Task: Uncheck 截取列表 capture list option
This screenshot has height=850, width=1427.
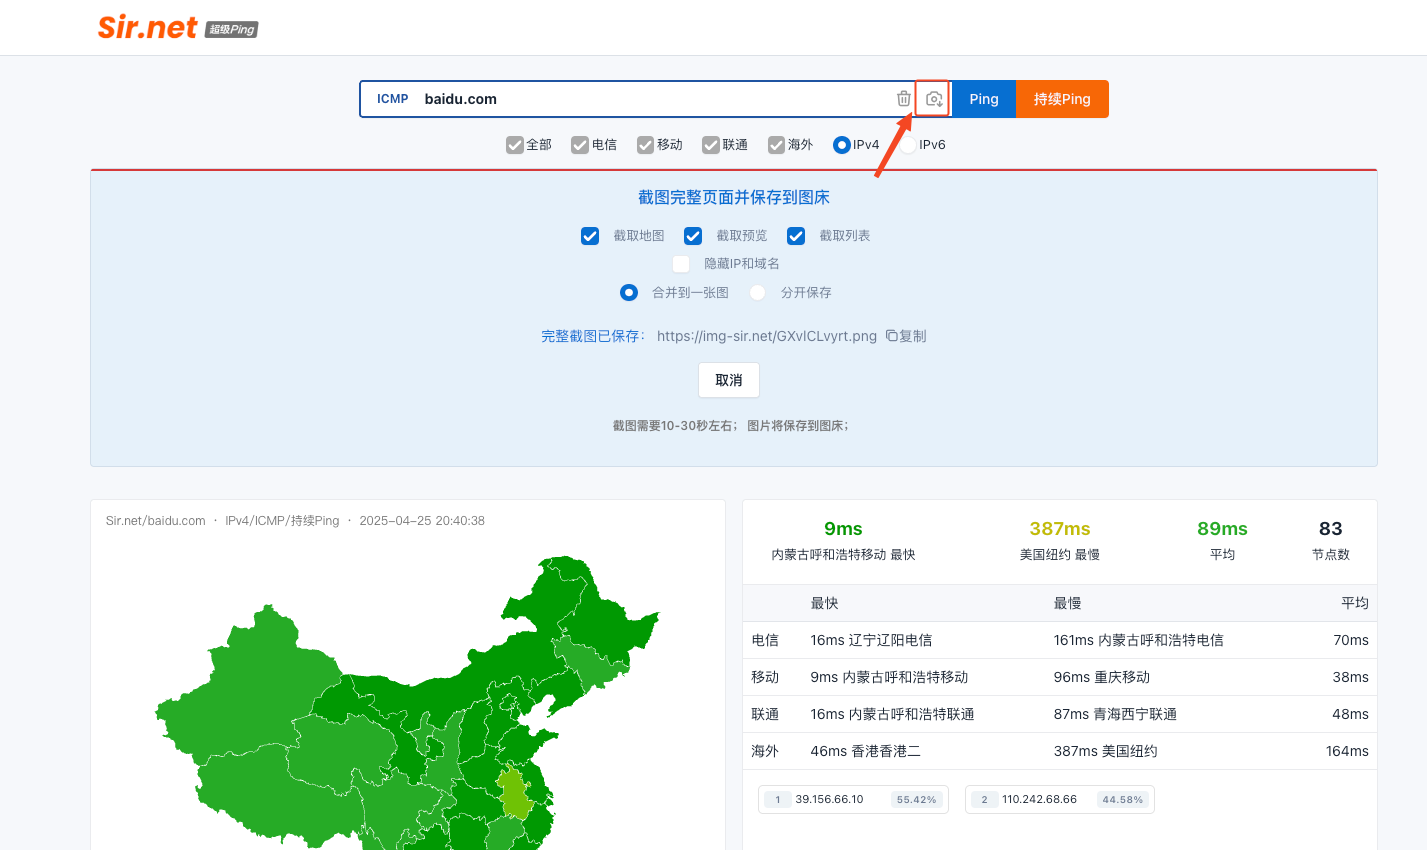Action: tap(796, 236)
